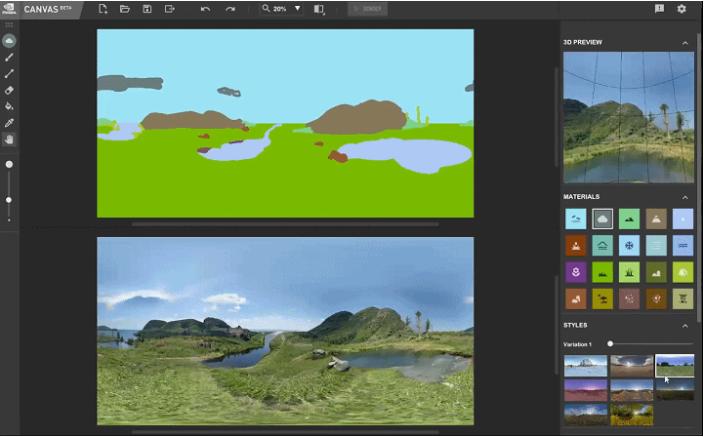Open the zoom percentage dropdown
This screenshot has height=437, width=704.
[x=297, y=9]
